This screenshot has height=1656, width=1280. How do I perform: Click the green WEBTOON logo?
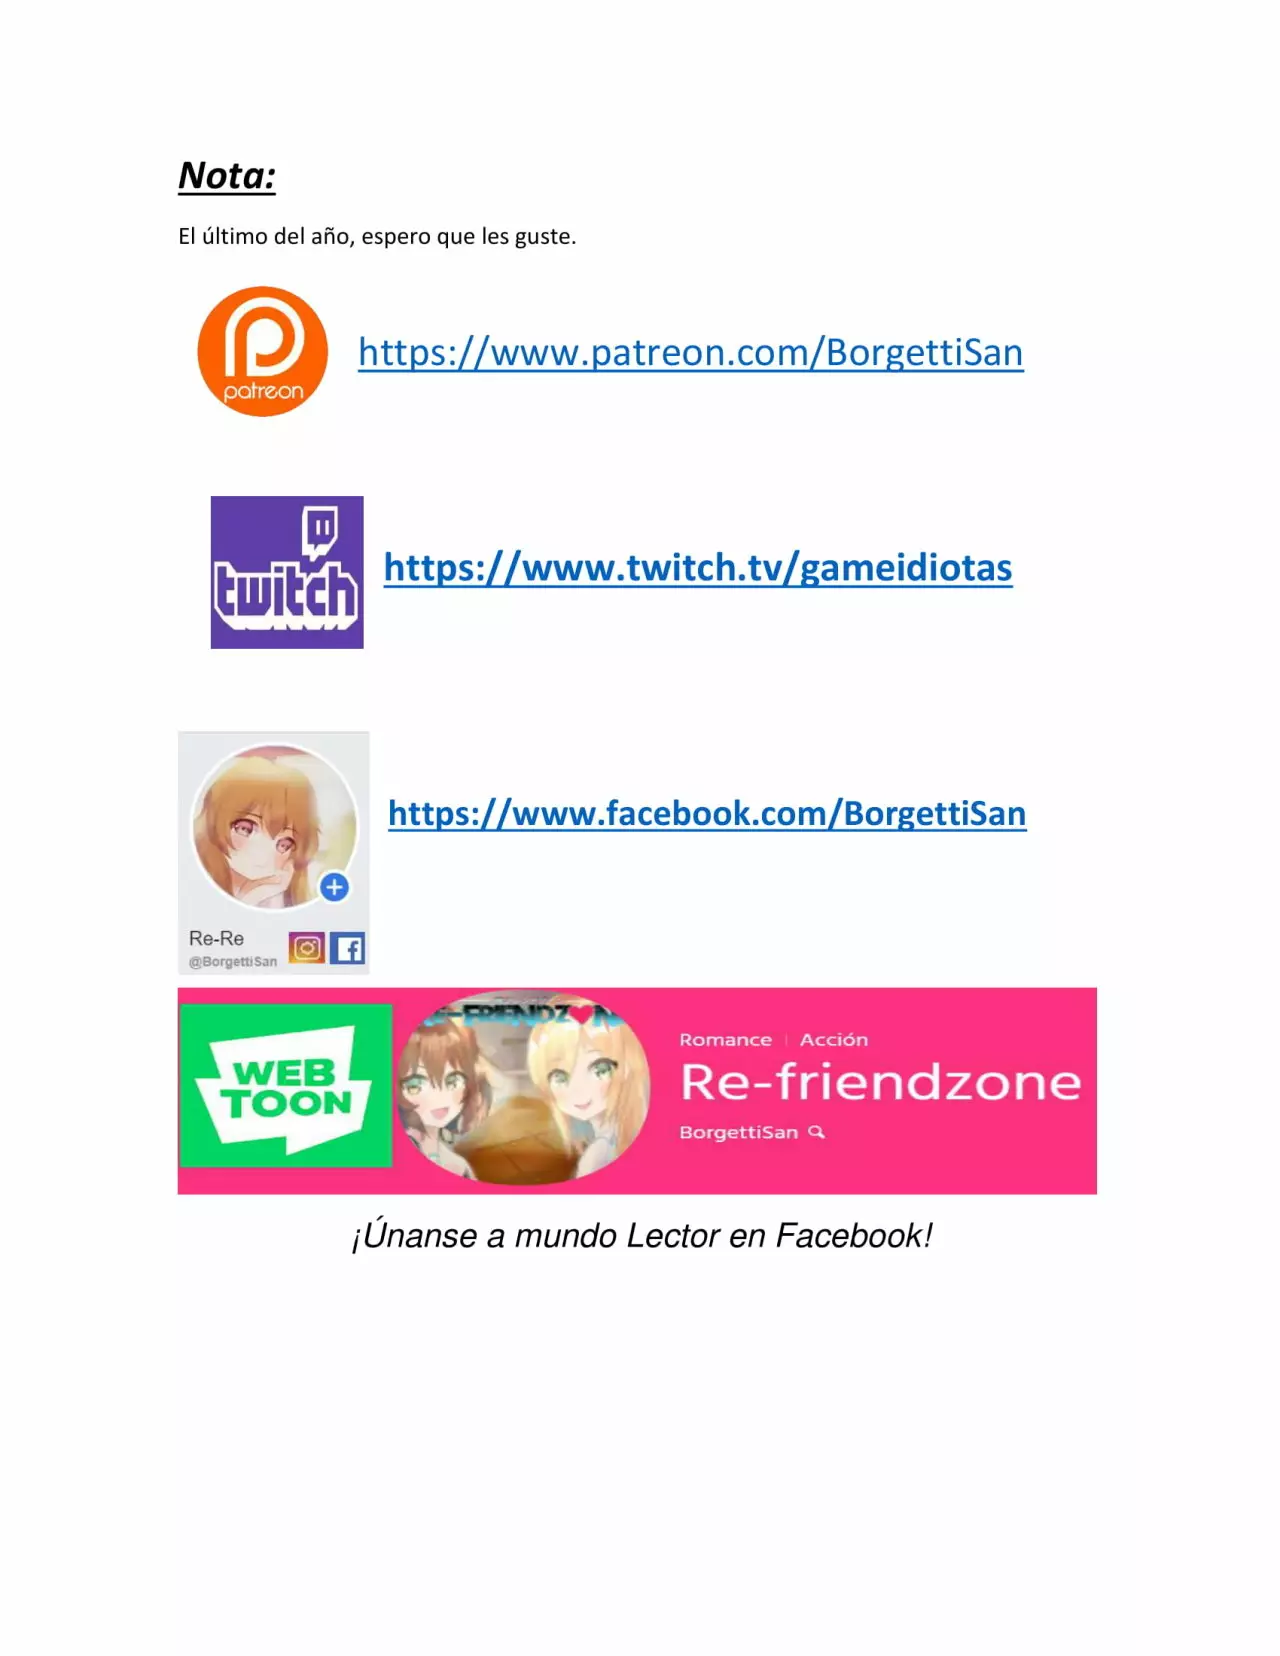tap(286, 1086)
